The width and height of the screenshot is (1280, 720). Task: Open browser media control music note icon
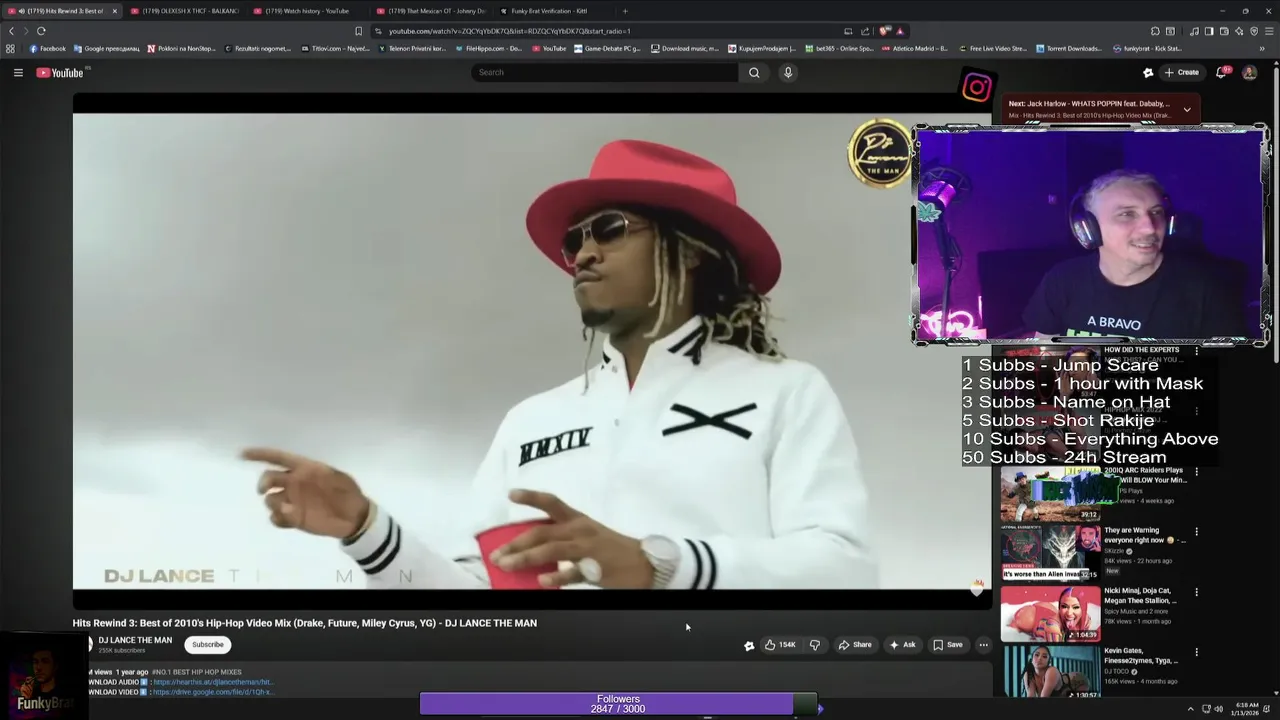coord(1194,31)
